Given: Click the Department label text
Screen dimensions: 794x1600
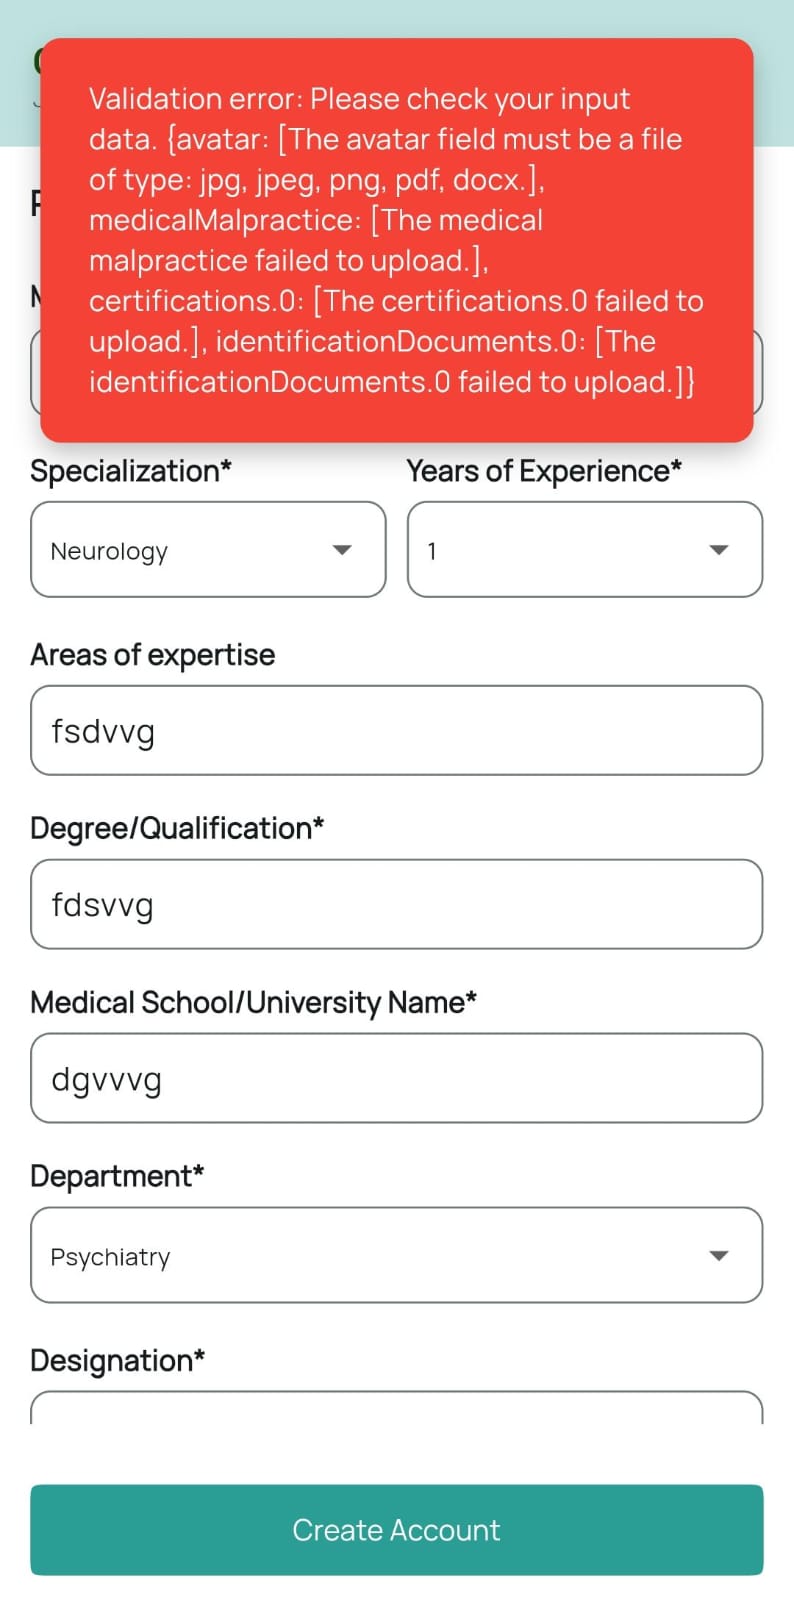Looking at the screenshot, I should (117, 1176).
